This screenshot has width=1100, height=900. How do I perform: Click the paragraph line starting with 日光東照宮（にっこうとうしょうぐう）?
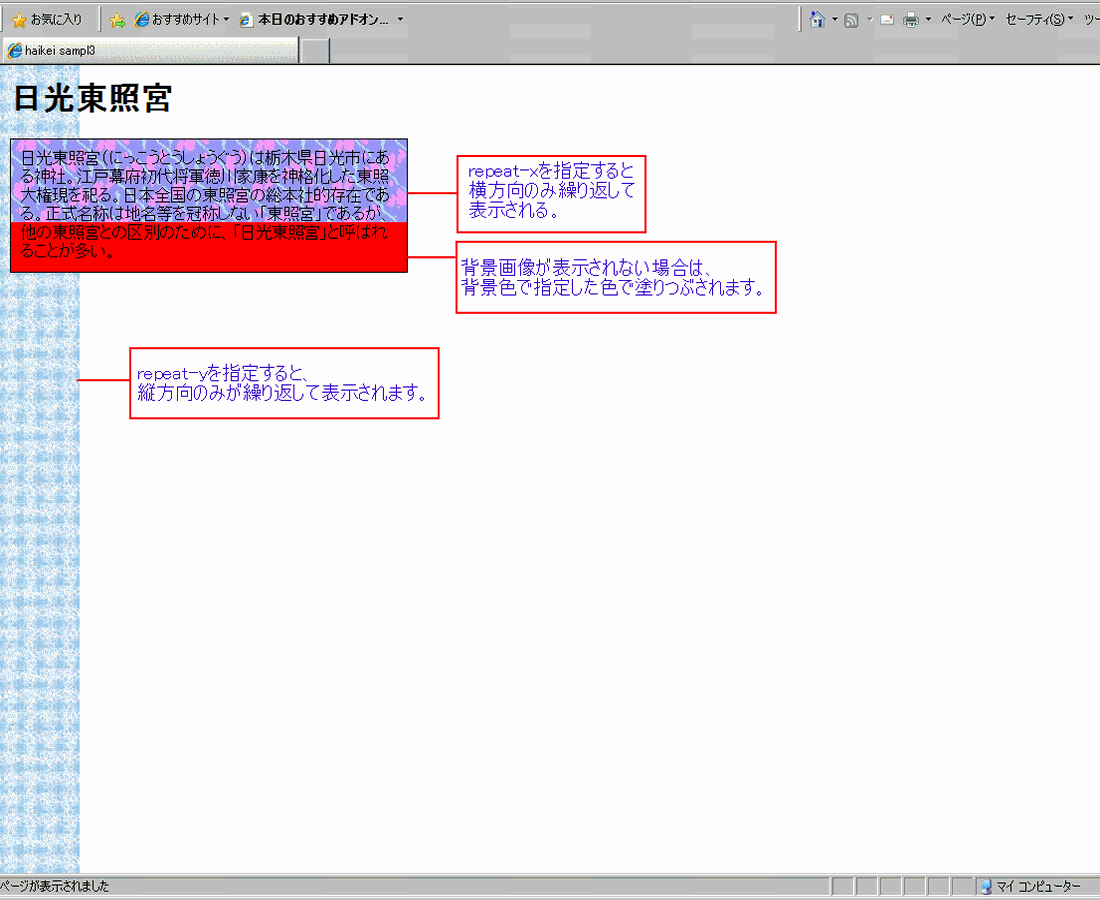click(x=205, y=157)
